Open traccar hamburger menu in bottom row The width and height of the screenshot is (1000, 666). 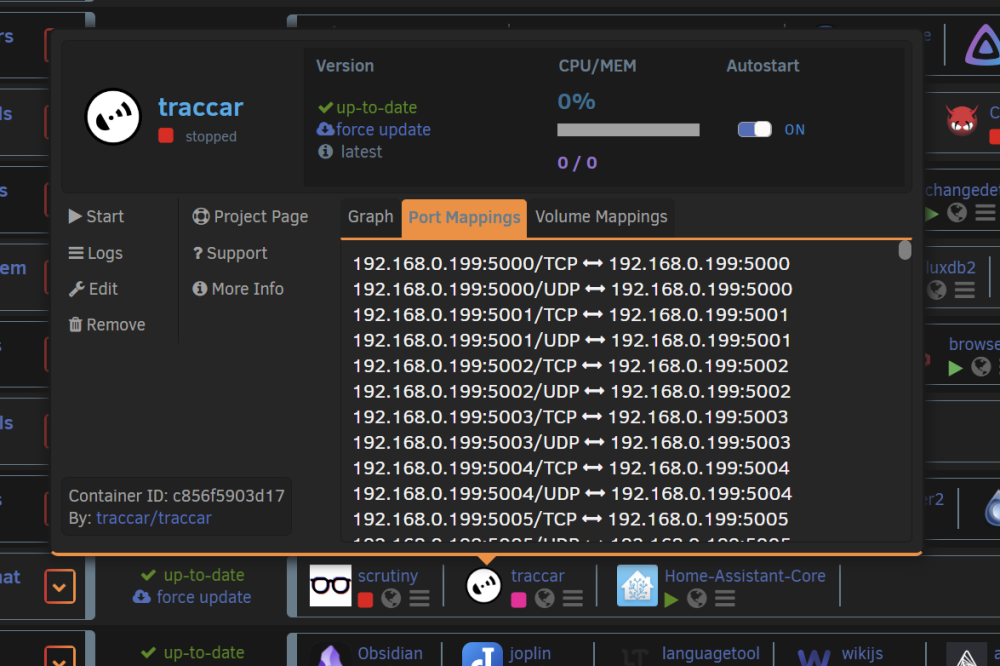click(x=573, y=598)
